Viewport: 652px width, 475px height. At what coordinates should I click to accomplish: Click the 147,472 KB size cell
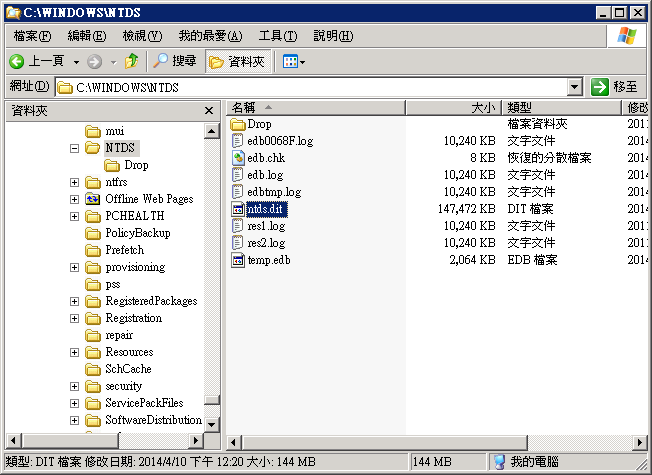click(x=466, y=209)
